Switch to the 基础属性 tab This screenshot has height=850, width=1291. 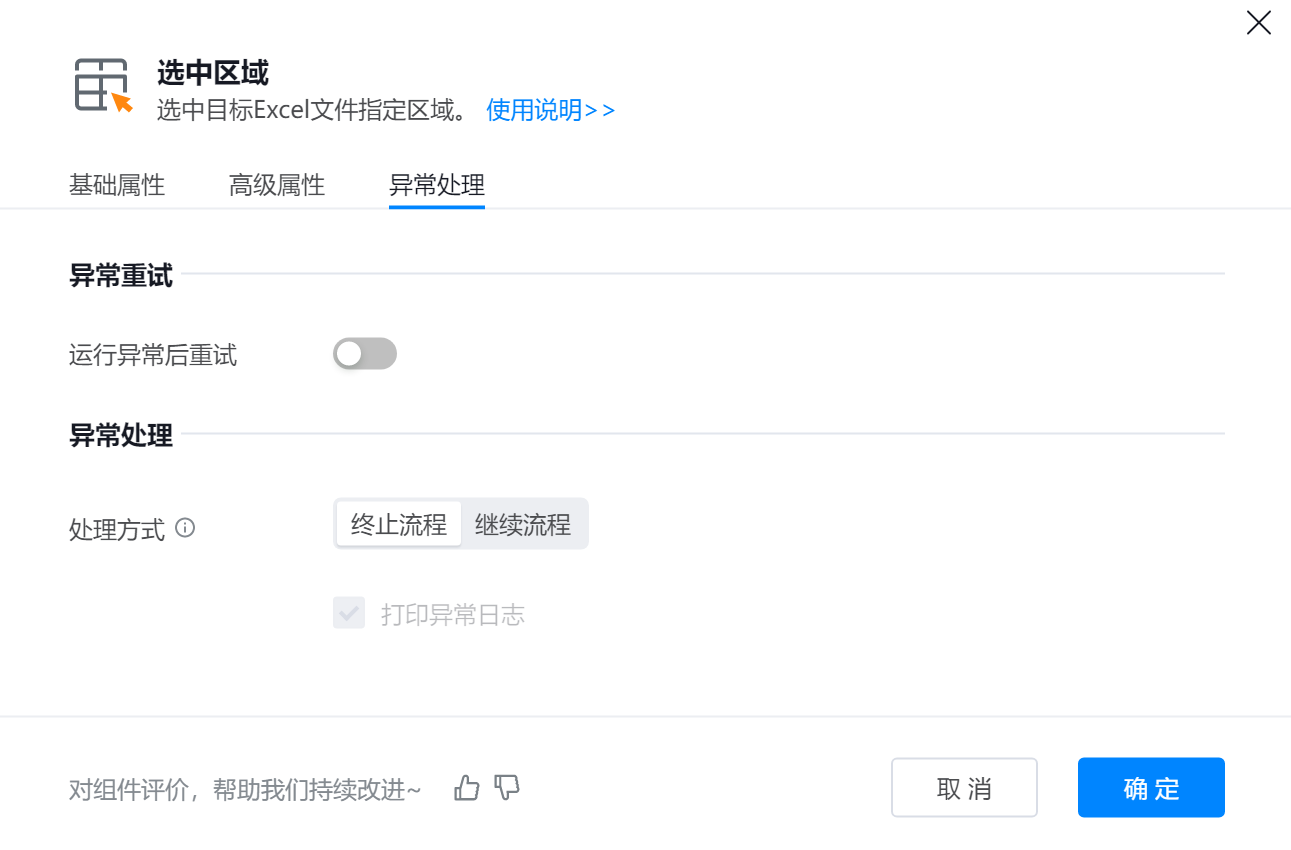coord(117,185)
